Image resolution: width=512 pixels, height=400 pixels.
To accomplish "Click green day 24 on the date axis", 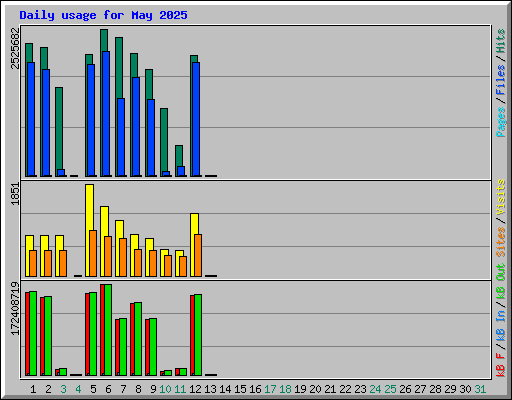I will point(375,389).
